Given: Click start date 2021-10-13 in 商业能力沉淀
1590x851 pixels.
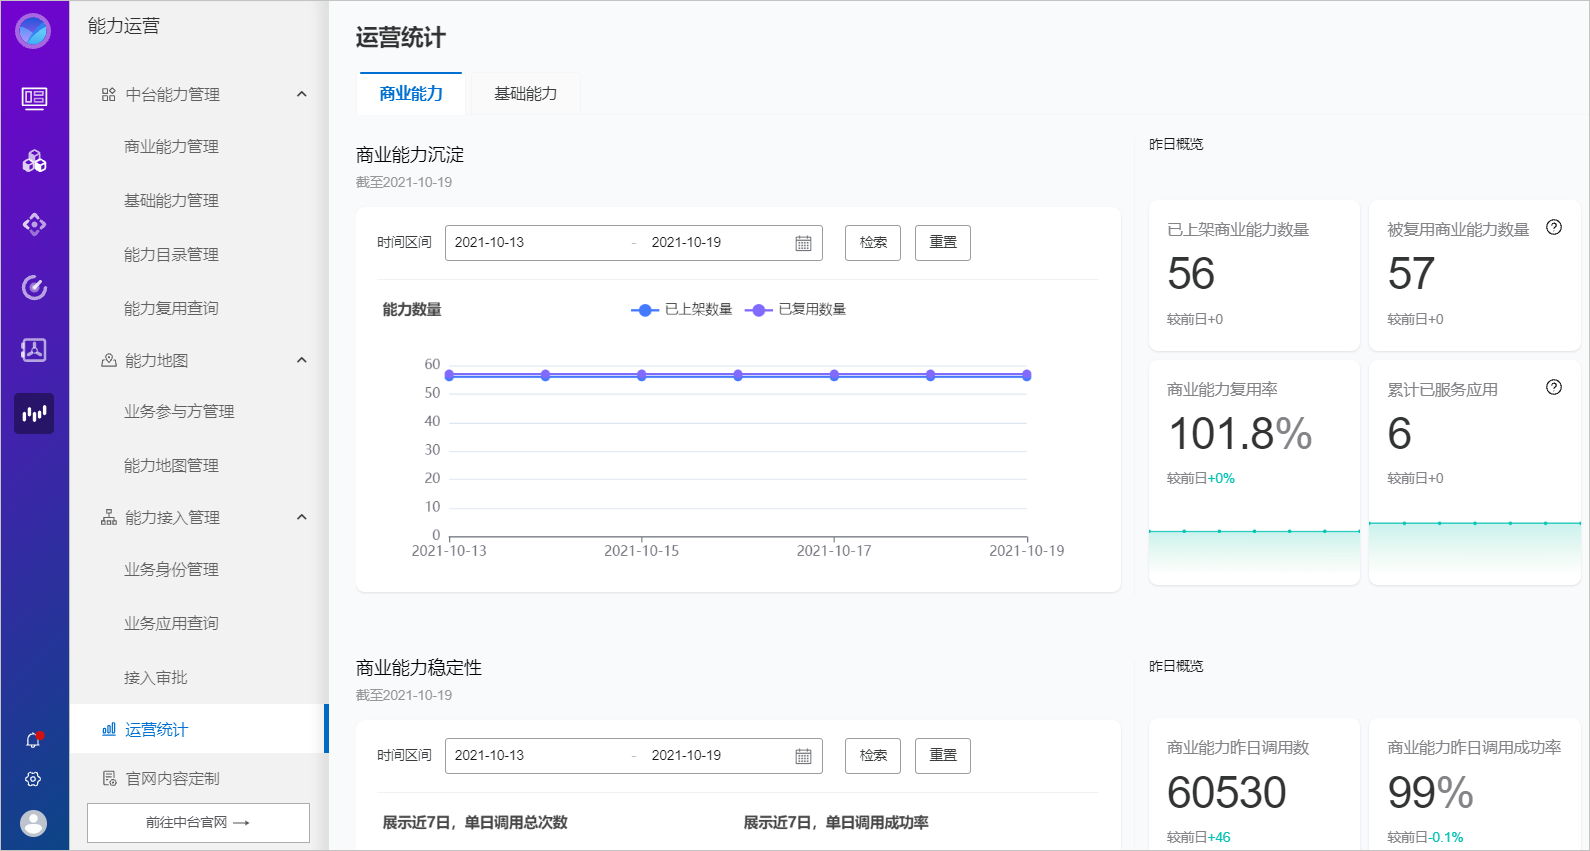Looking at the screenshot, I should [489, 243].
